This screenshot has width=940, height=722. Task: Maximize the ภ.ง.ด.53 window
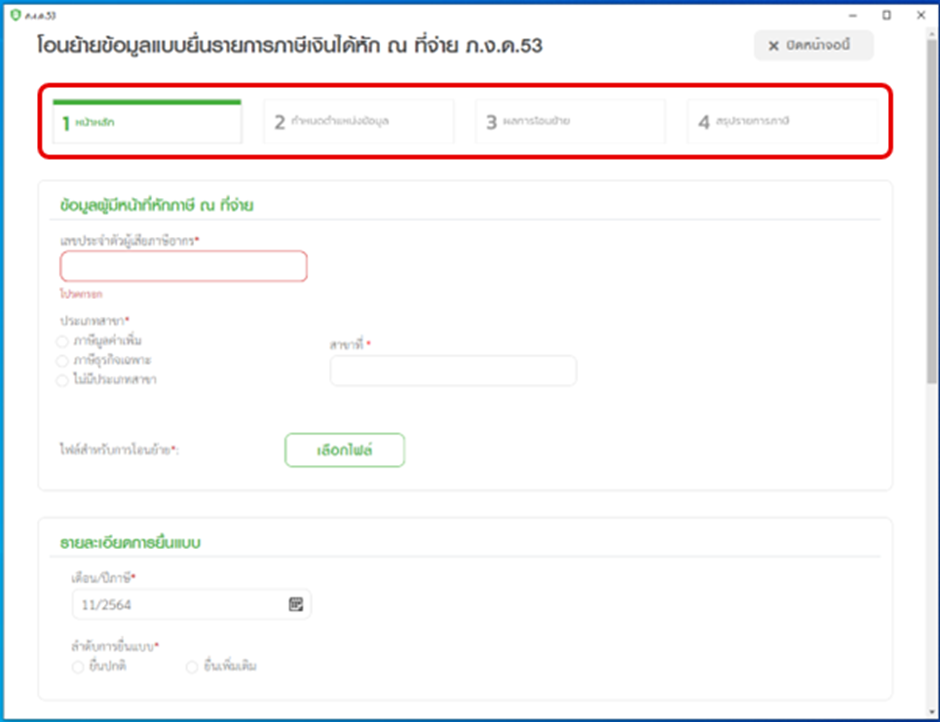pyautogui.click(x=886, y=15)
